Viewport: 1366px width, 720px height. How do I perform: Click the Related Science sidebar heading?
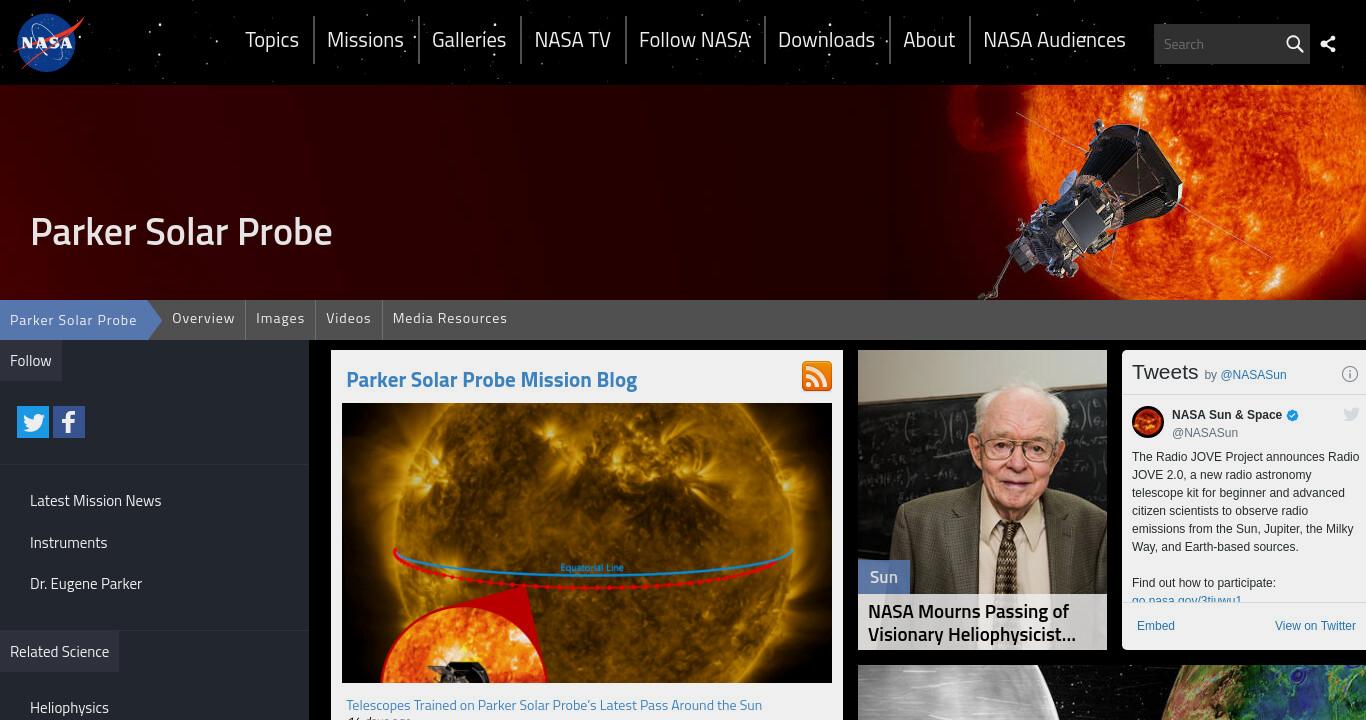[59, 651]
